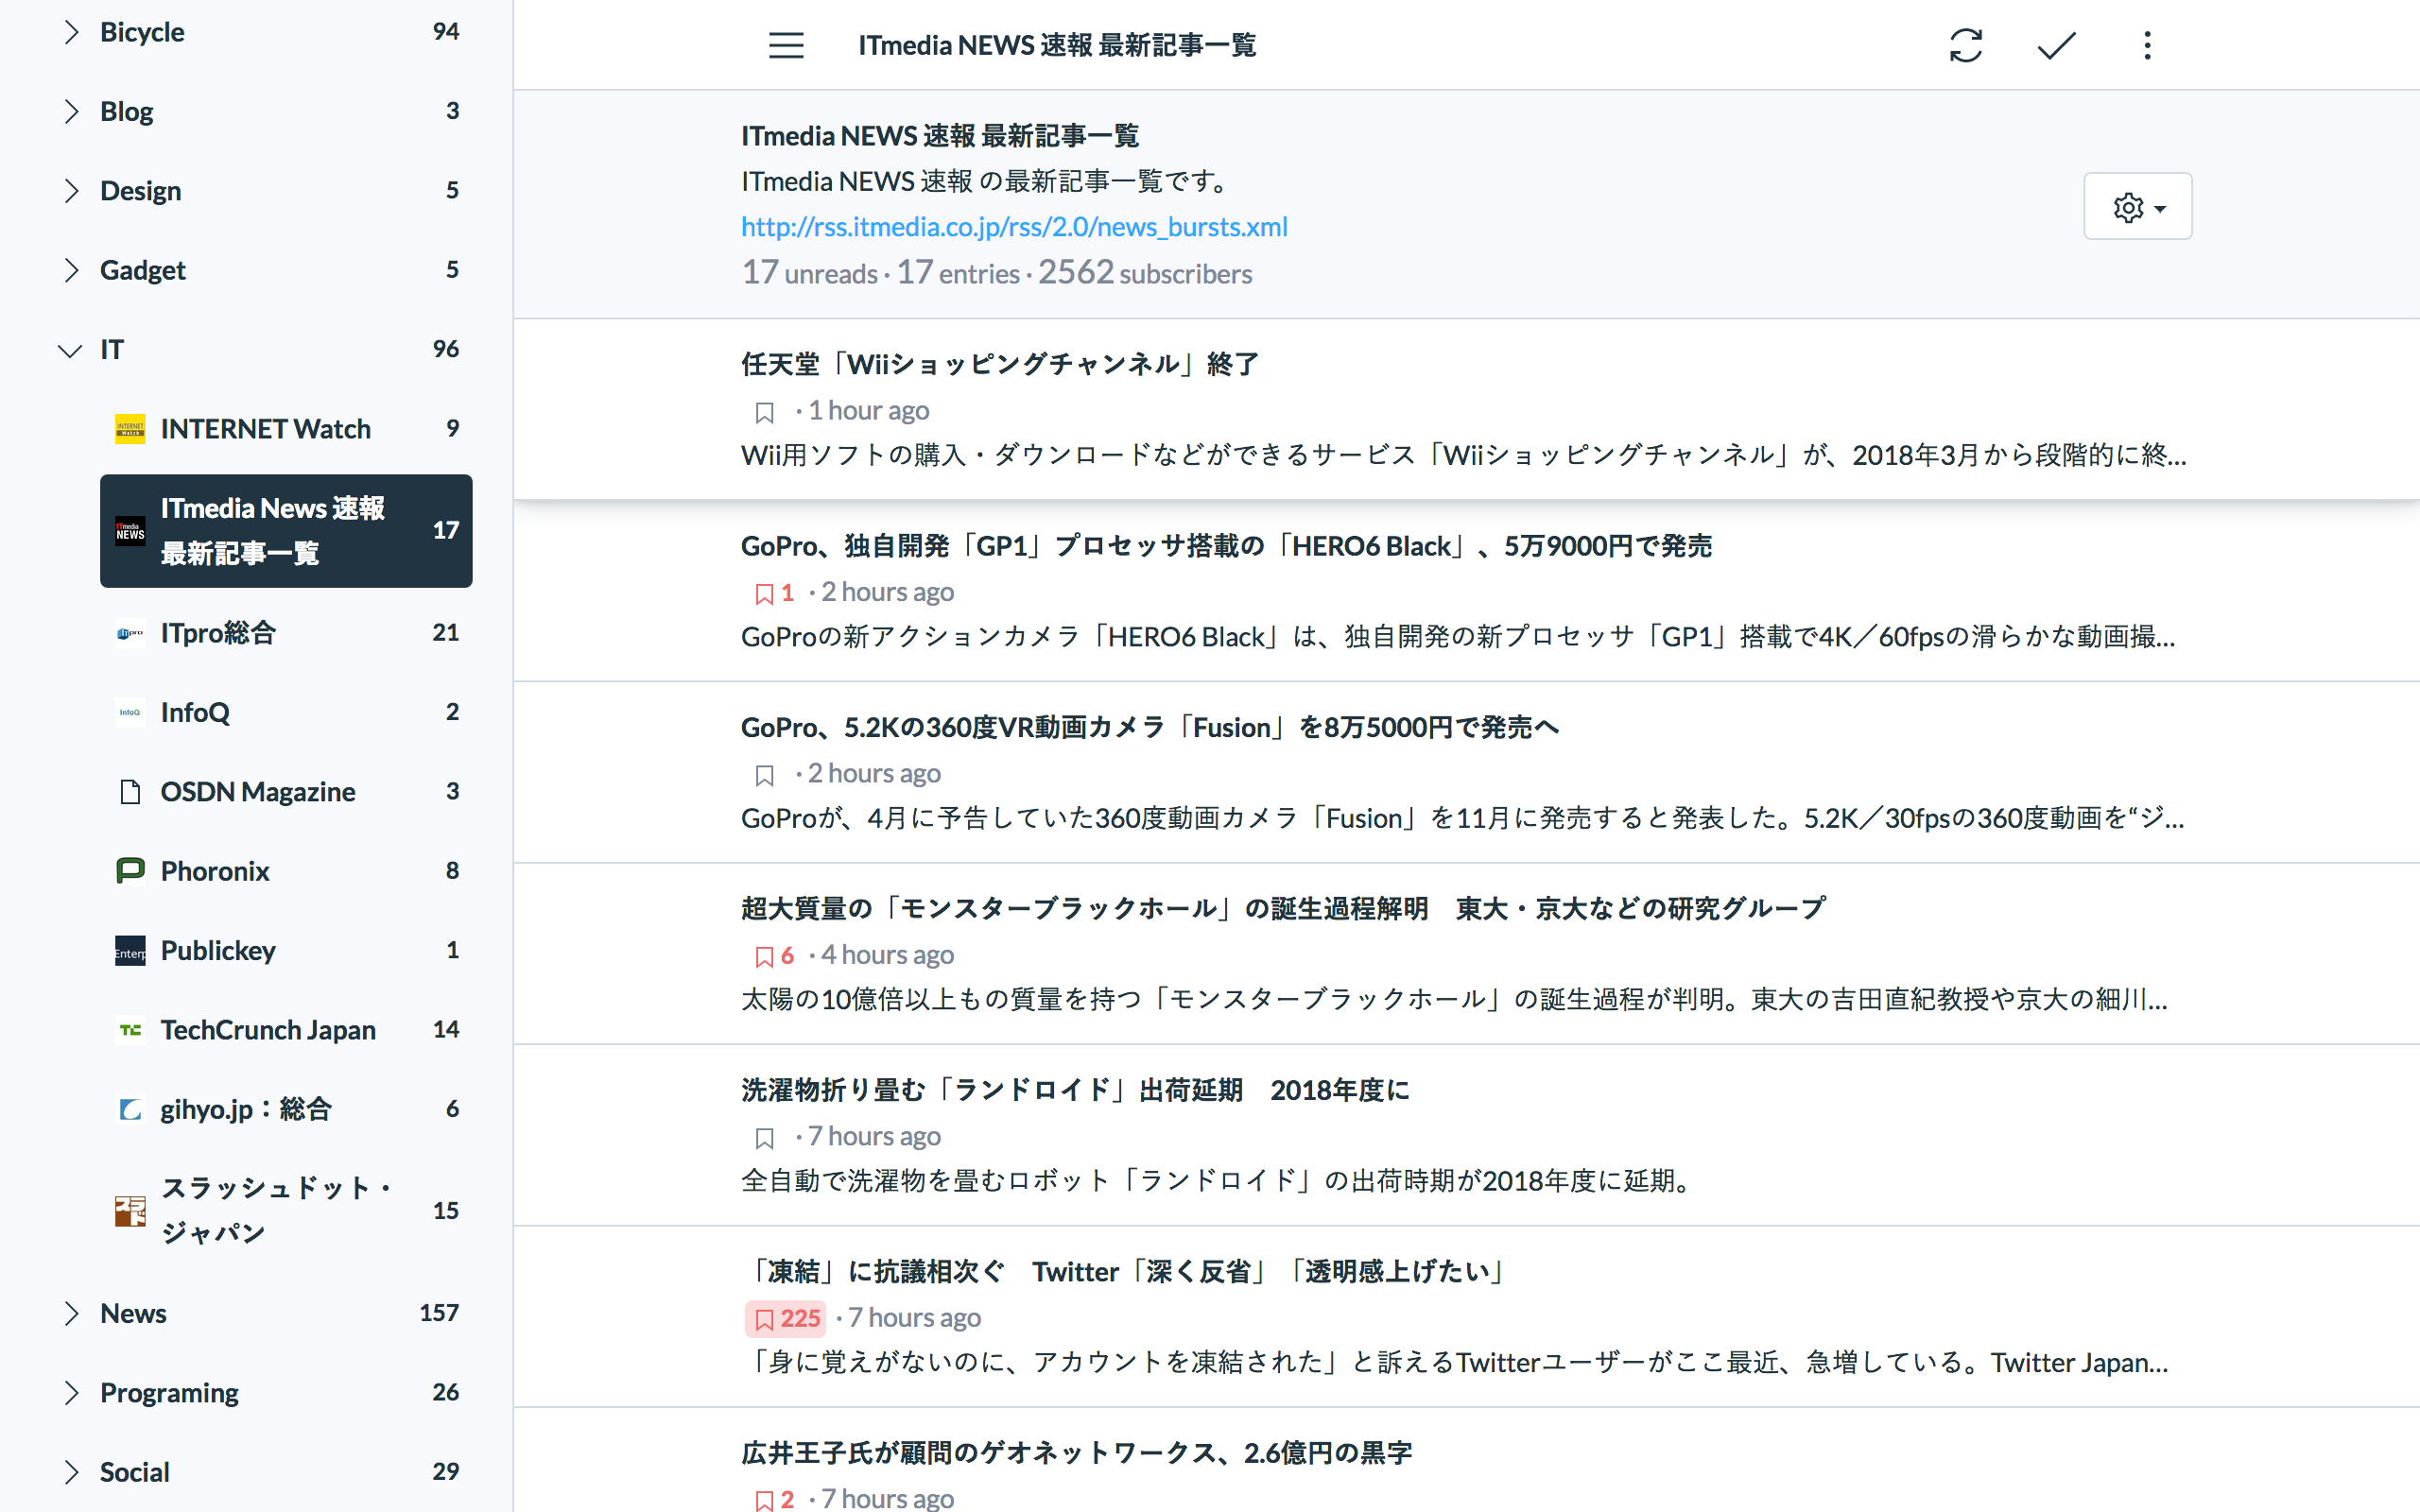Click the header title ITmedia NEWS 速報 最新記事一覧
This screenshot has height=1512, width=2420.
(x=1057, y=45)
